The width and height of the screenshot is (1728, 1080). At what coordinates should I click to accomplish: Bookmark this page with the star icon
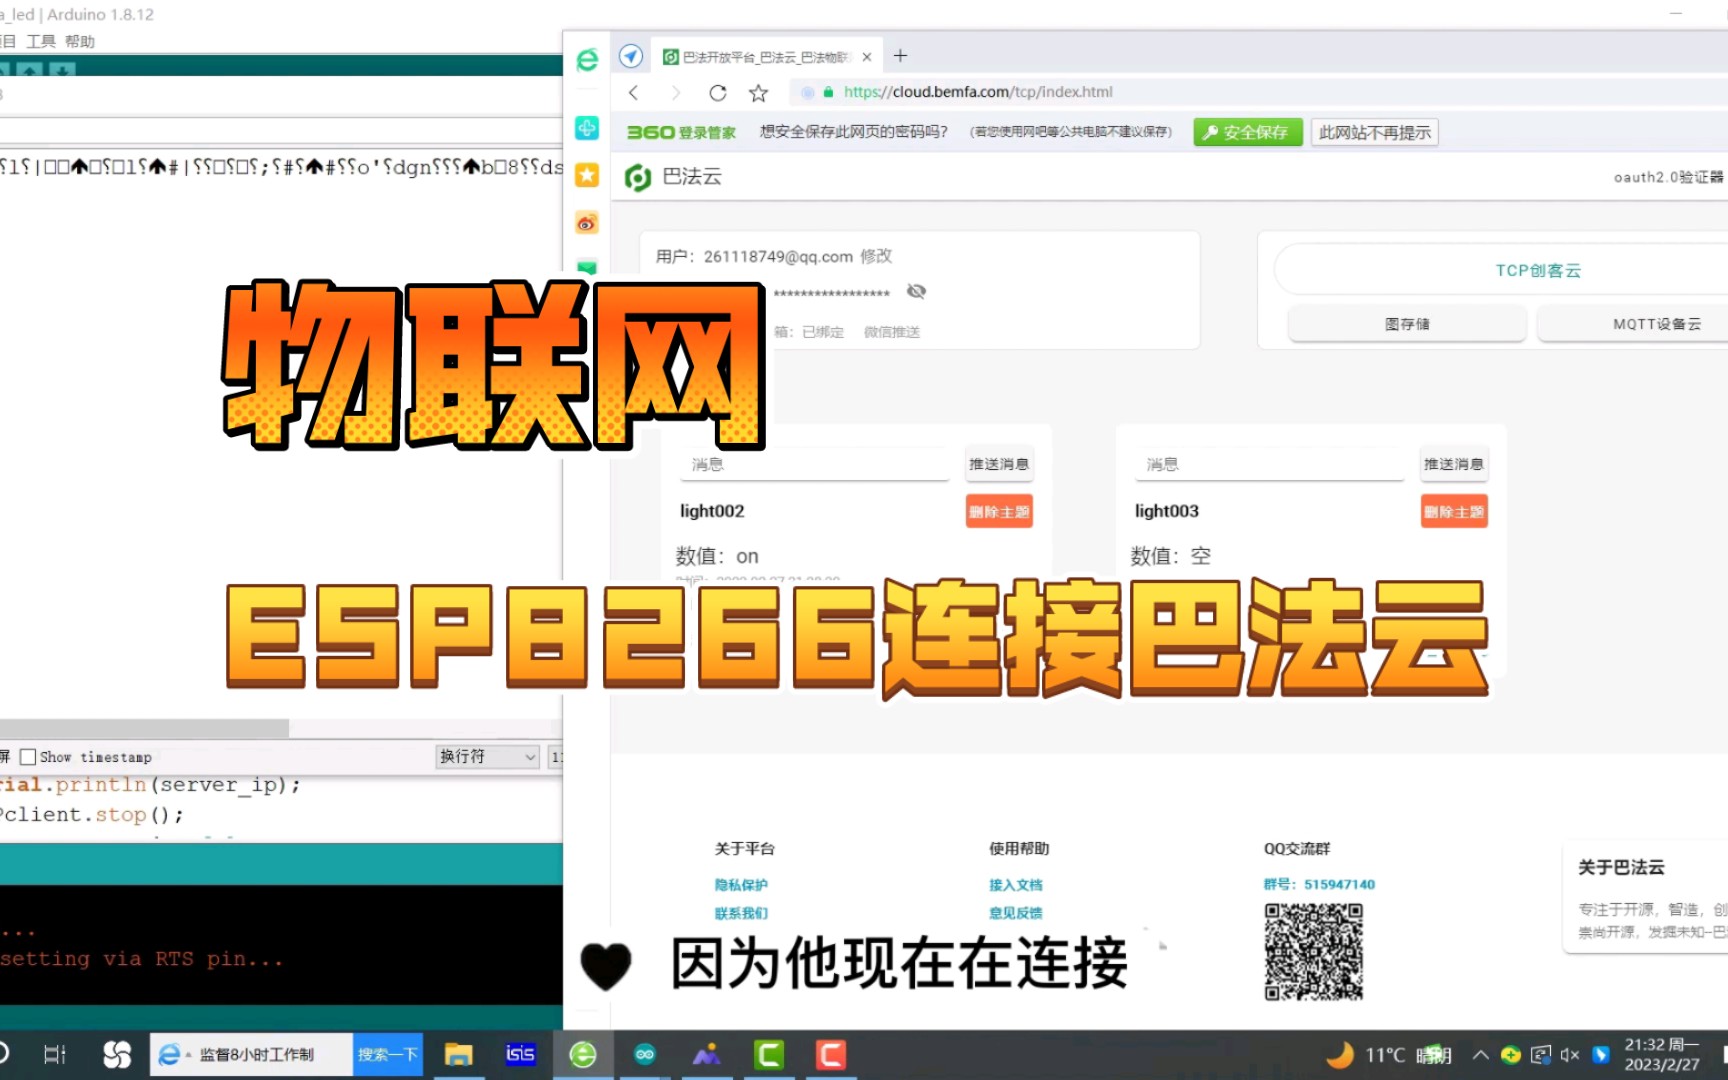(x=758, y=93)
